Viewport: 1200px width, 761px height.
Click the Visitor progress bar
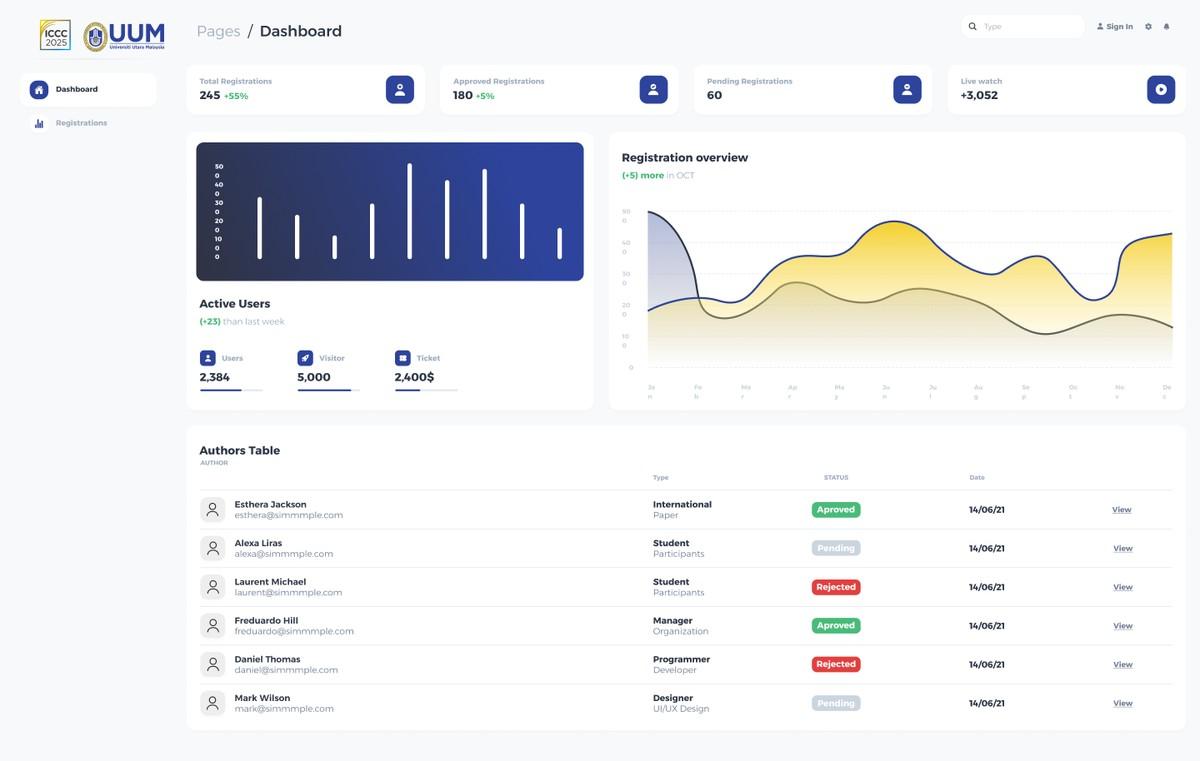point(329,390)
